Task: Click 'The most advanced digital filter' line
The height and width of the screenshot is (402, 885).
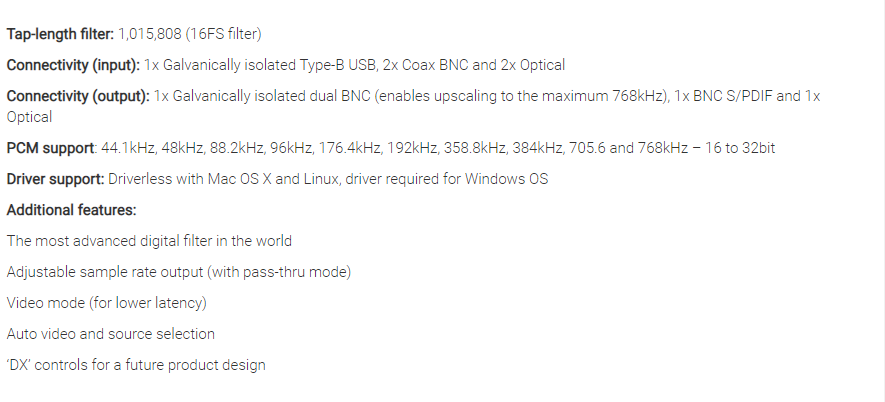Action: [x=150, y=241]
